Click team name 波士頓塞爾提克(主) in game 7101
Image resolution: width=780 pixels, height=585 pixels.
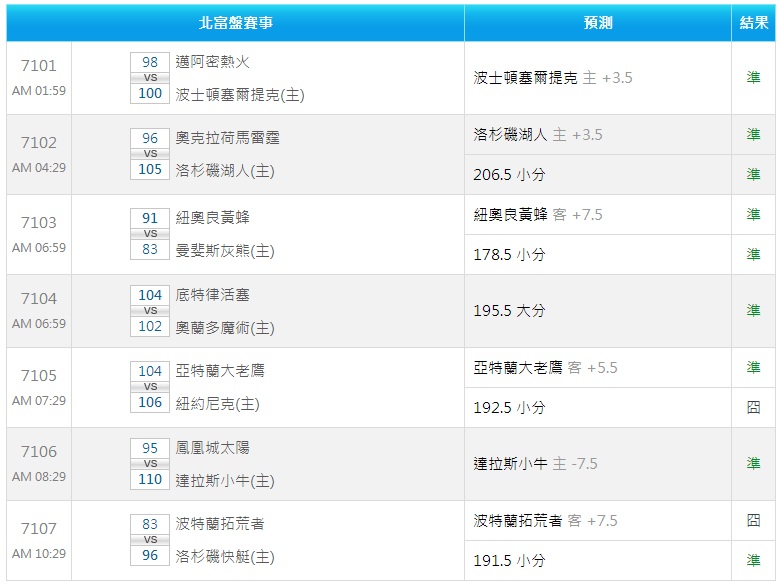(x=240, y=95)
